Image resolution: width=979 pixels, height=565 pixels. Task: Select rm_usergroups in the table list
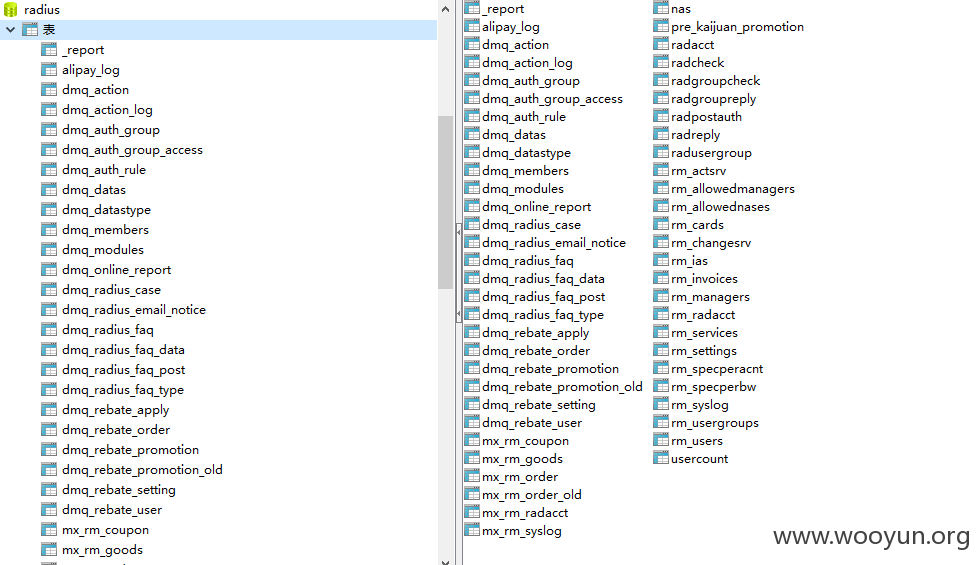[715, 423]
